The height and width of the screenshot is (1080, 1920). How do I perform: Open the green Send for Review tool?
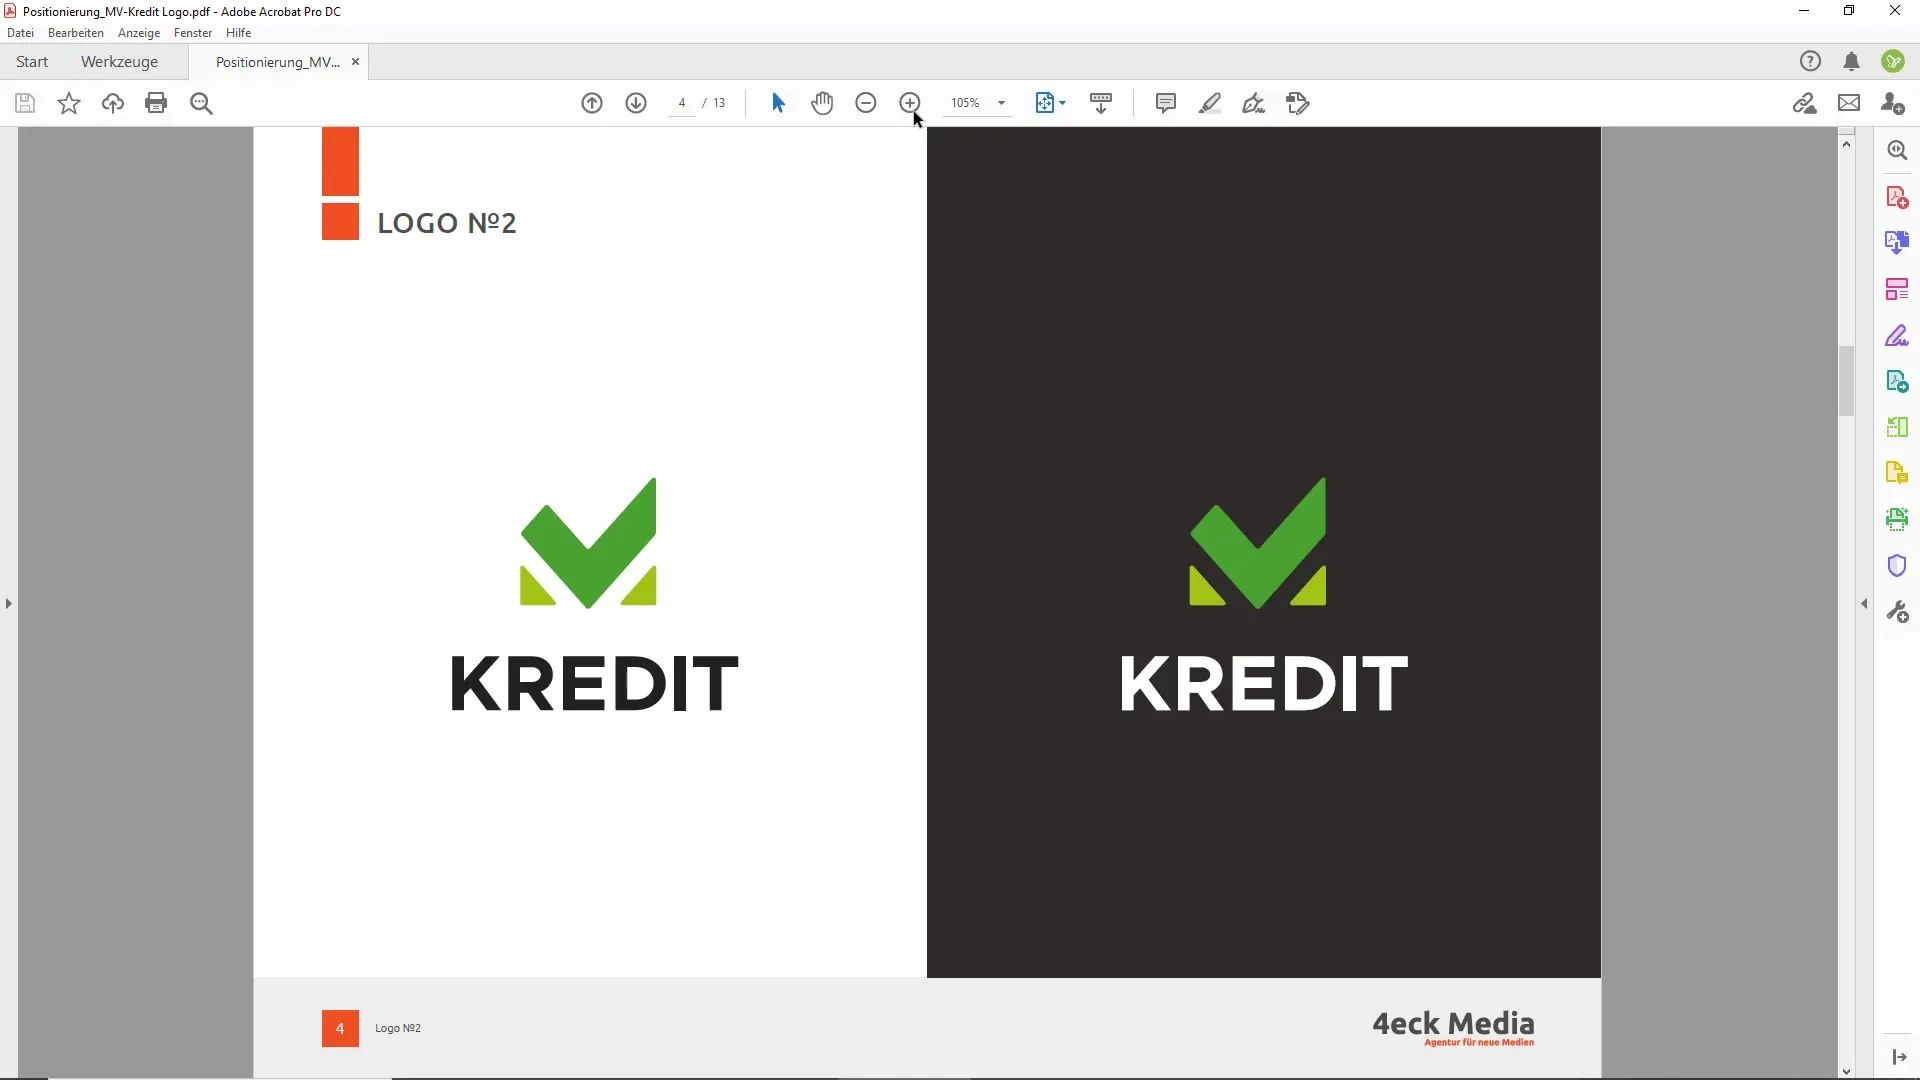(x=1897, y=381)
